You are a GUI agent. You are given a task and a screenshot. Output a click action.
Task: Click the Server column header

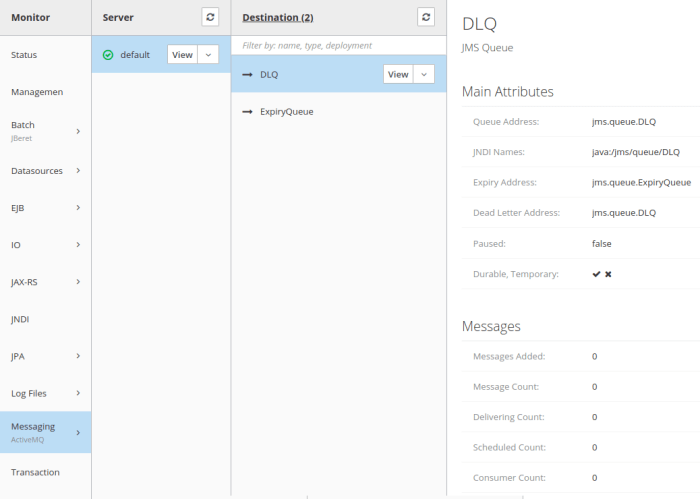click(118, 17)
